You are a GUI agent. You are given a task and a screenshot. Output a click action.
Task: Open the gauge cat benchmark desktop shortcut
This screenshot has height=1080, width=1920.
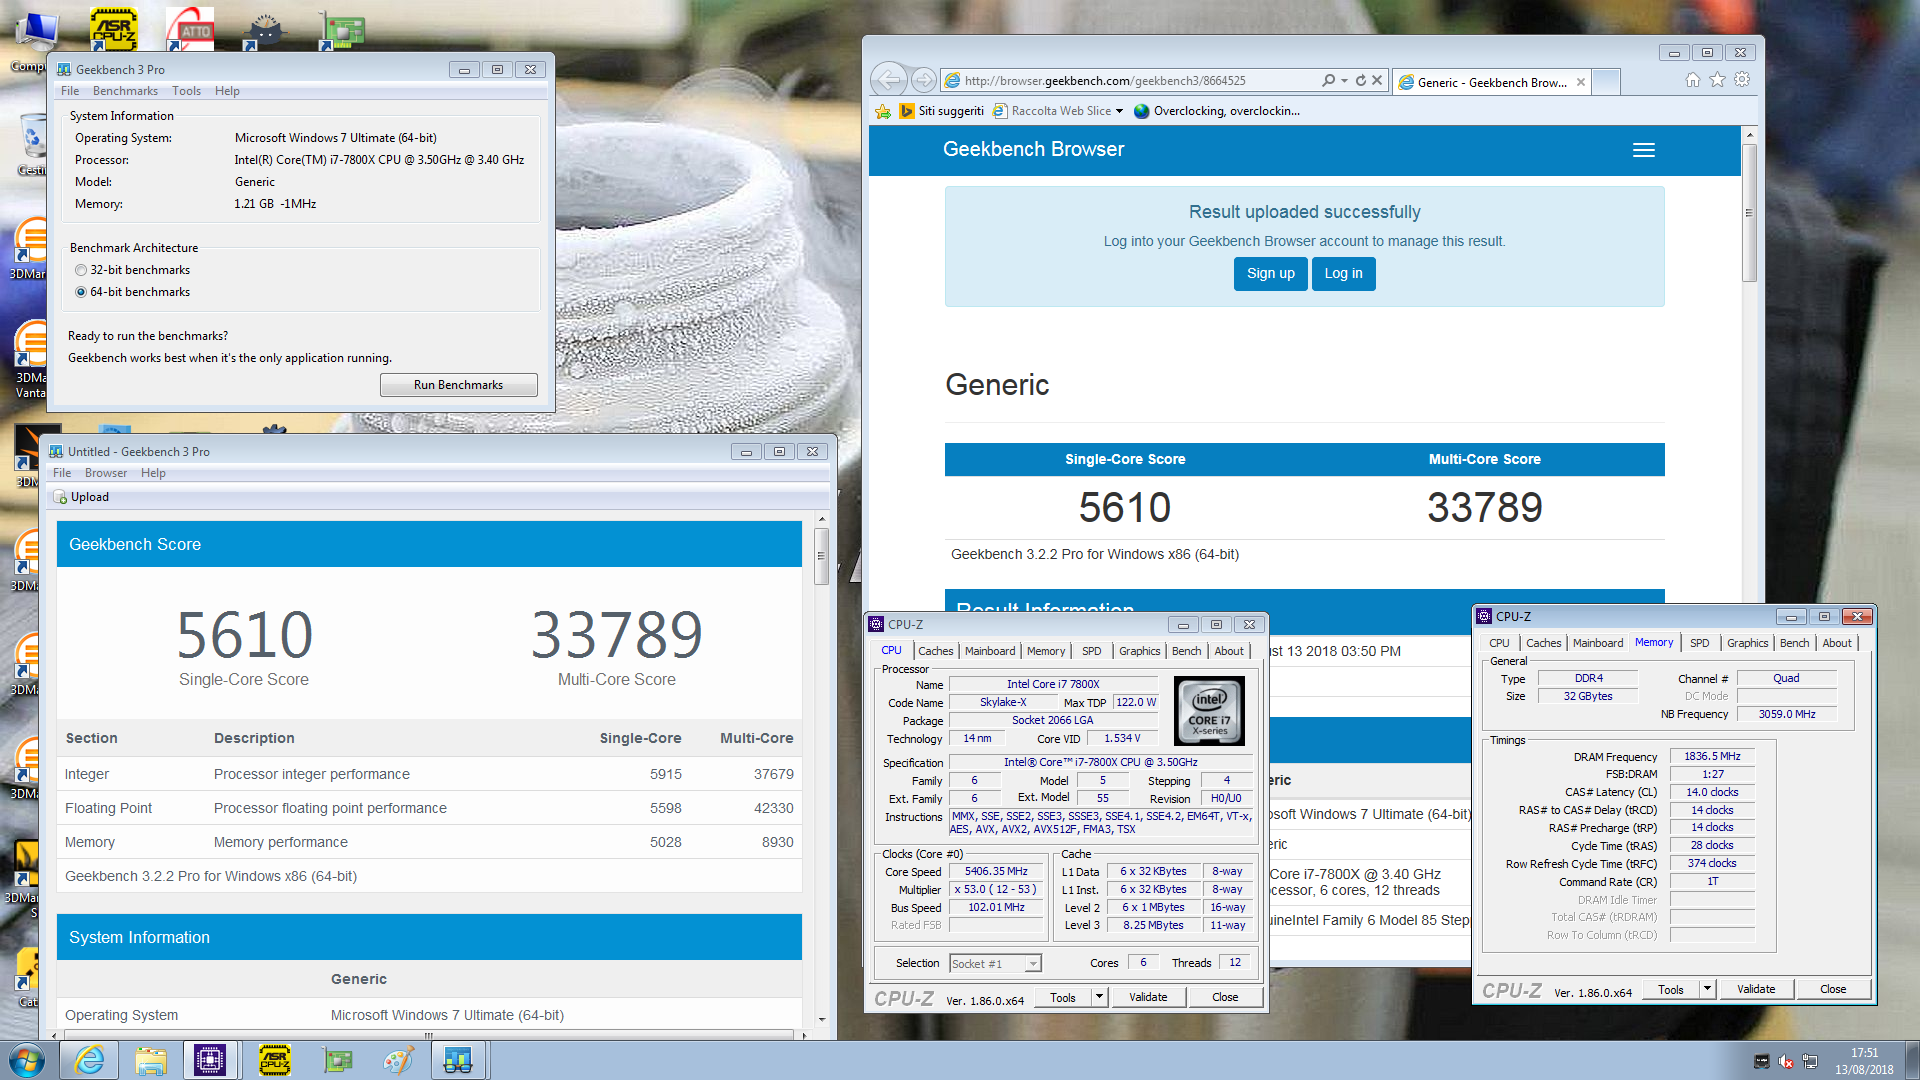[x=264, y=30]
